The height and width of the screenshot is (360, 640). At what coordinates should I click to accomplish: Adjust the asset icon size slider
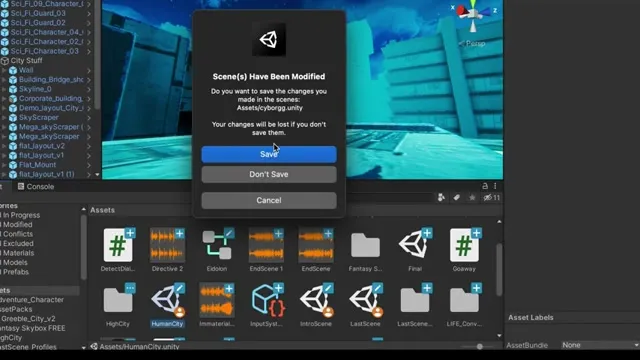pos(480,347)
